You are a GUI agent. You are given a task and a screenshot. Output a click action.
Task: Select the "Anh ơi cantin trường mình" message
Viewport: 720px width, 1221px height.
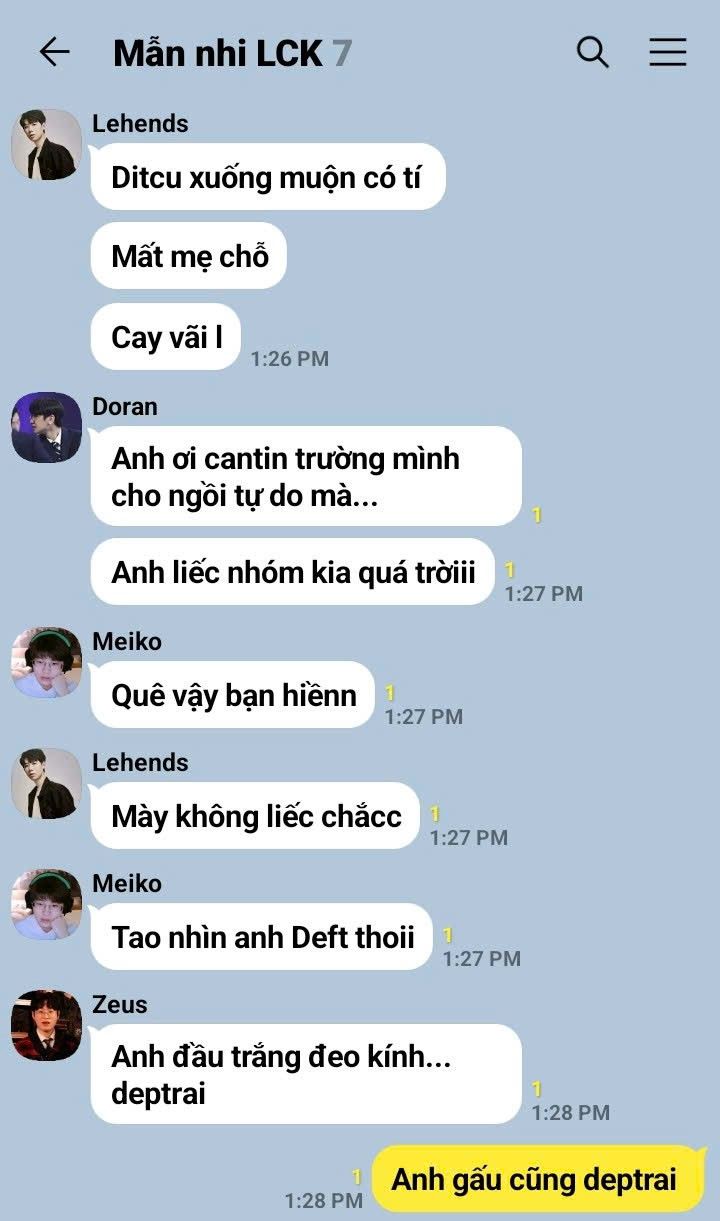click(306, 476)
